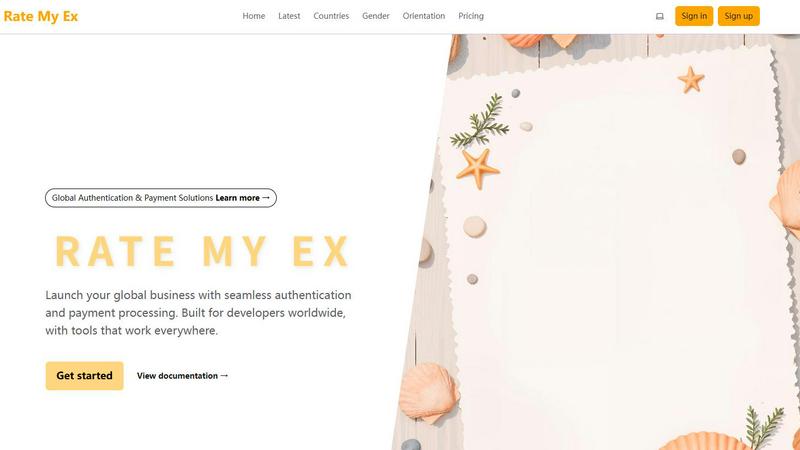Click the Sign up button
This screenshot has width=800, height=450.
[x=738, y=16]
